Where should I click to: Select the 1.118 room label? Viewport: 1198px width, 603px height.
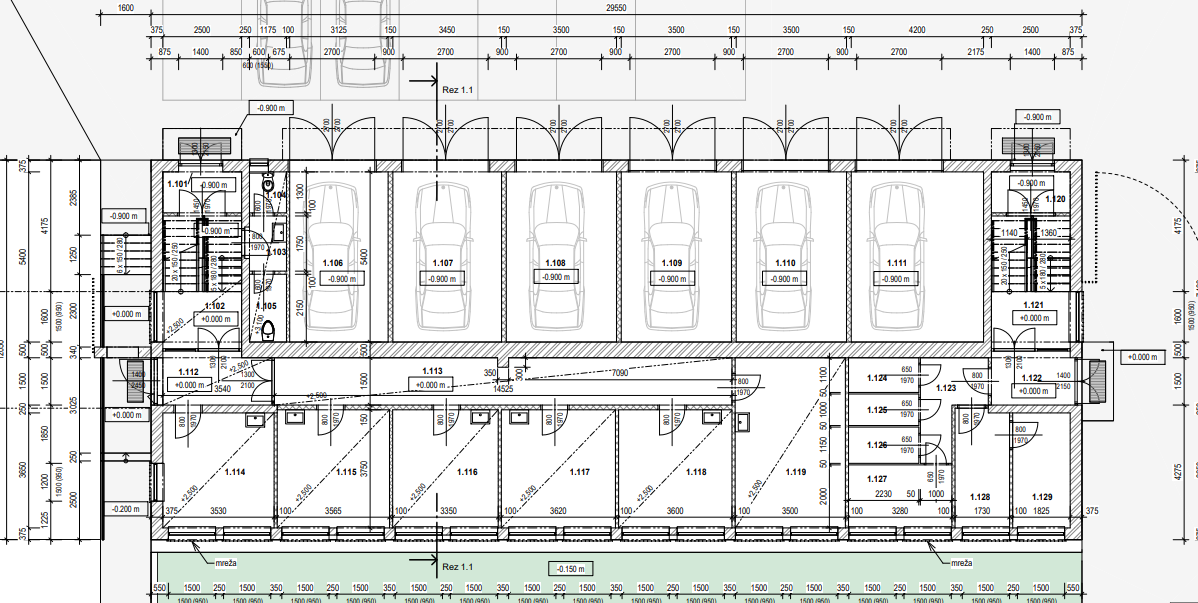696,472
